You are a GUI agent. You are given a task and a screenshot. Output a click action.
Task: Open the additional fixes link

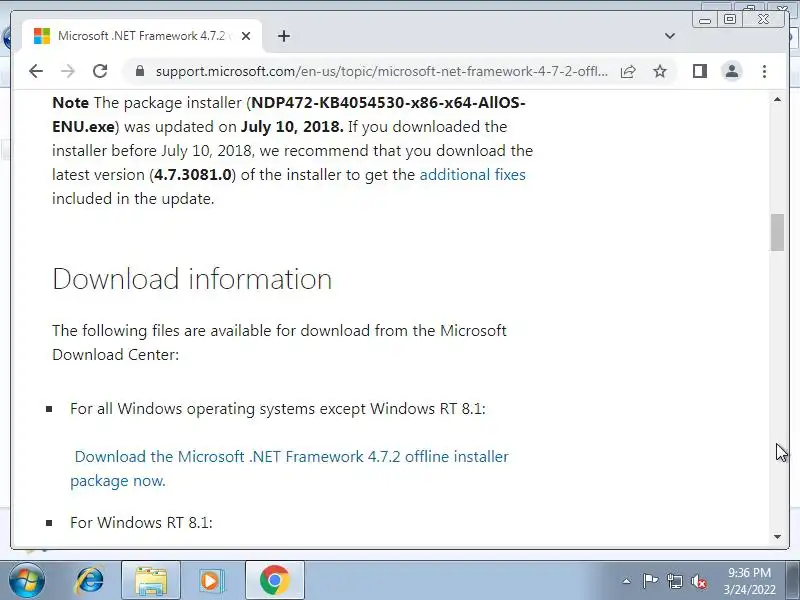click(472, 174)
